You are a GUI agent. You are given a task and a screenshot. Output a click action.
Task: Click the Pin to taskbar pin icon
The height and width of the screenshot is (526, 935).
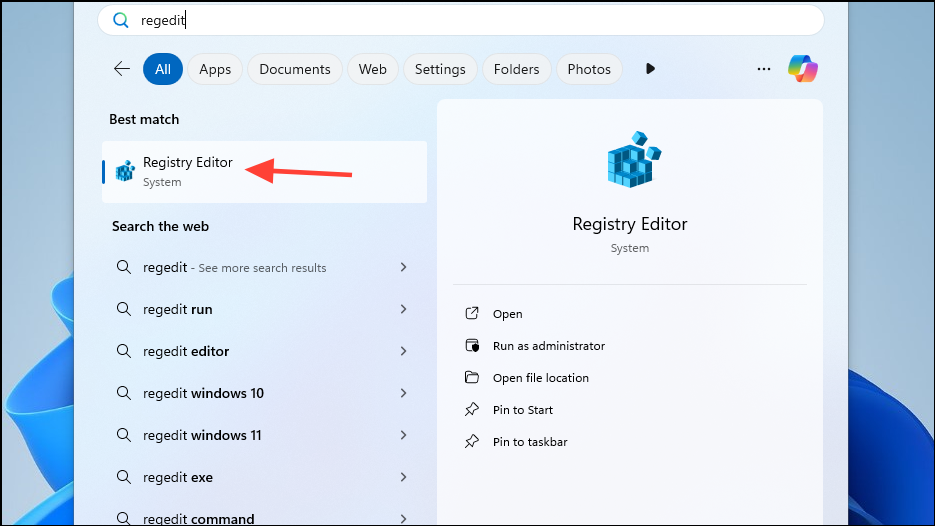pyautogui.click(x=472, y=441)
